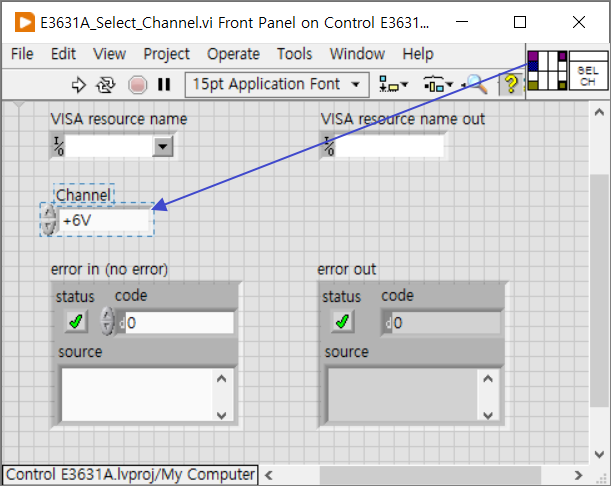Open the VISA resource name dropdown

coord(162,147)
